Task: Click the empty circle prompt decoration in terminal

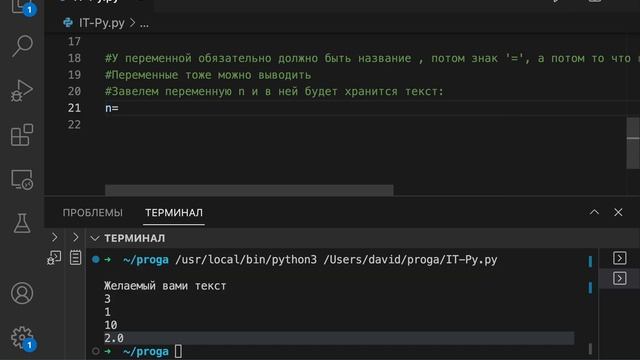Action: tap(96, 351)
